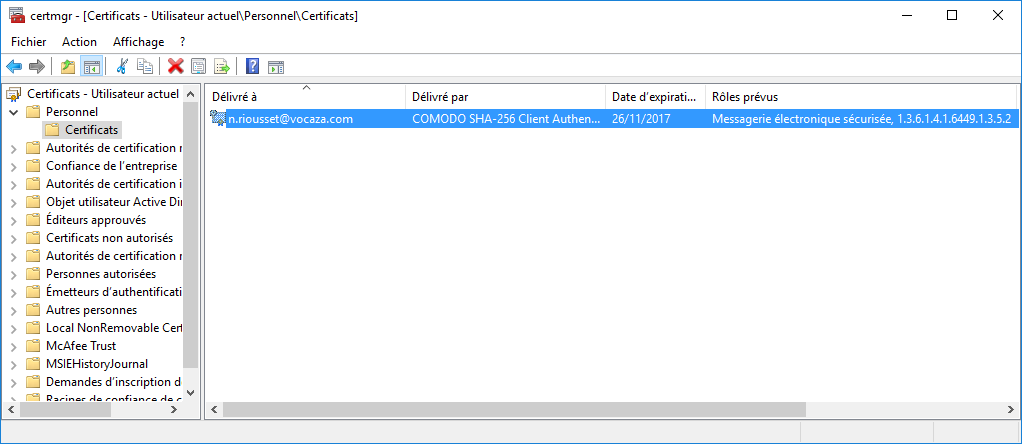Expand Certificats non autorisés
The width and height of the screenshot is (1022, 444).
tap(14, 238)
